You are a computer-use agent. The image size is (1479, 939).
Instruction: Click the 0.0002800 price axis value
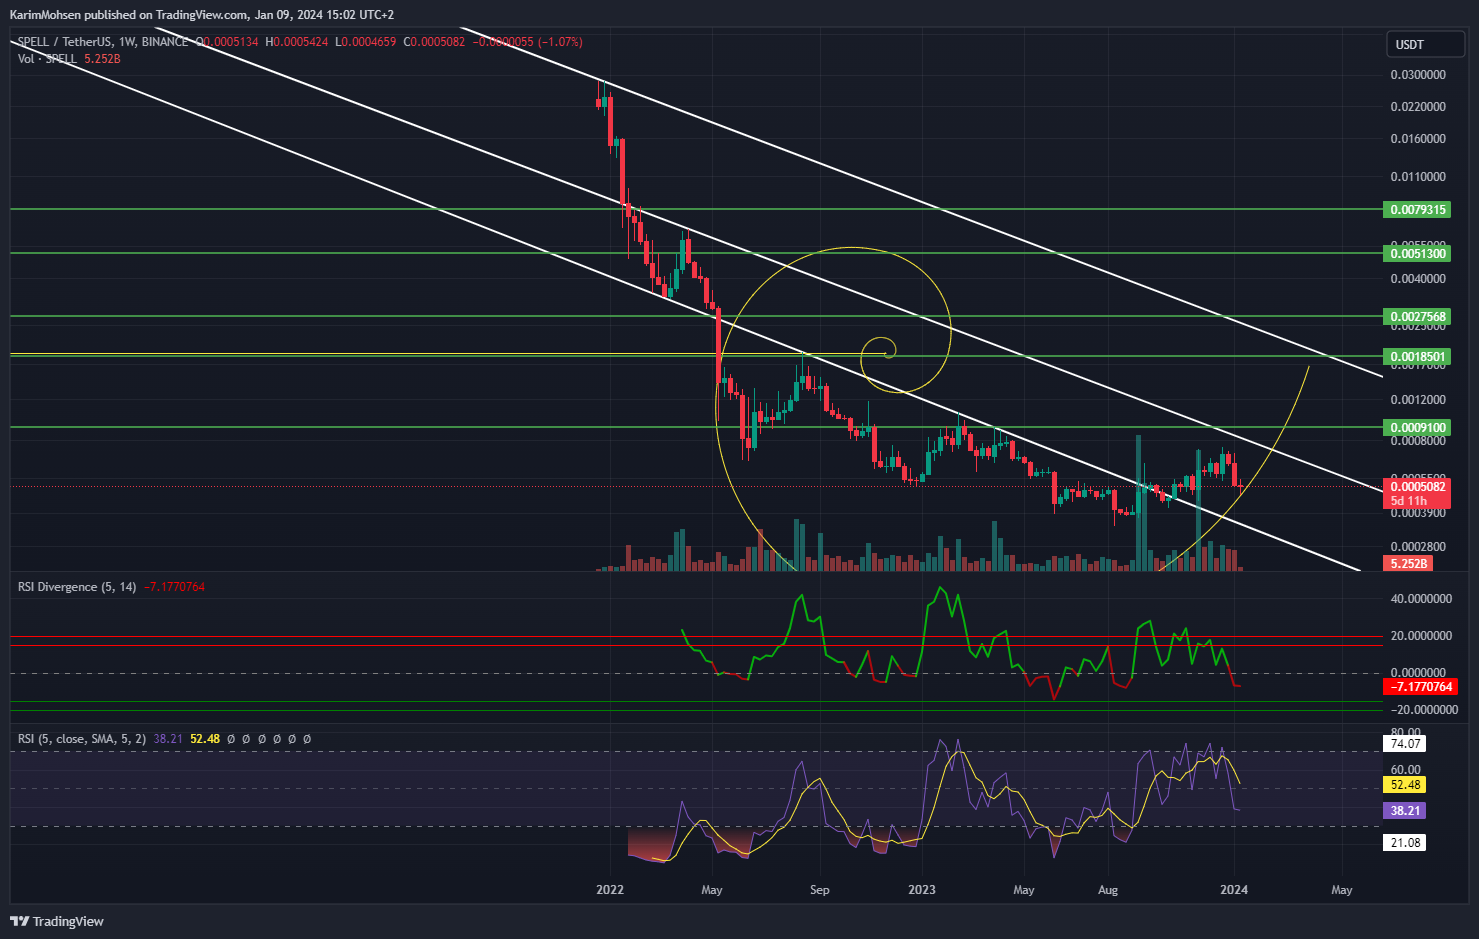[x=1418, y=547]
